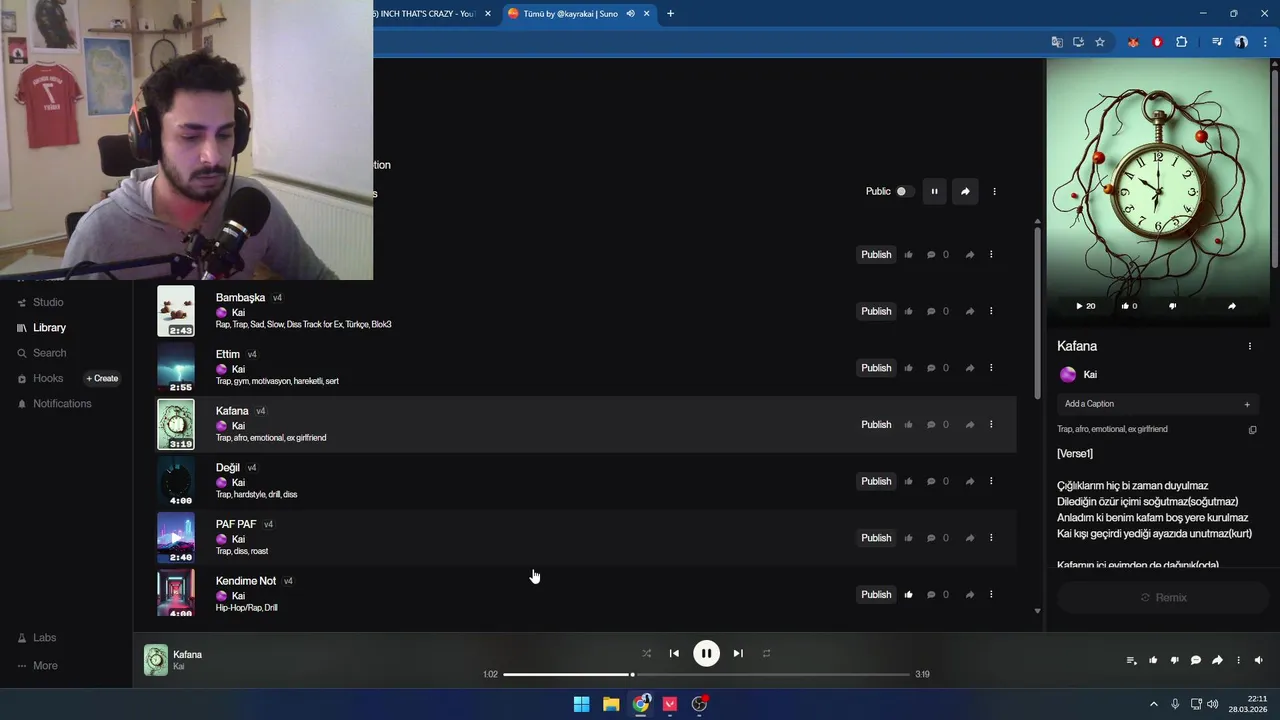Toggle shuffle in the player
This screenshot has width=1280, height=720.
646,654
